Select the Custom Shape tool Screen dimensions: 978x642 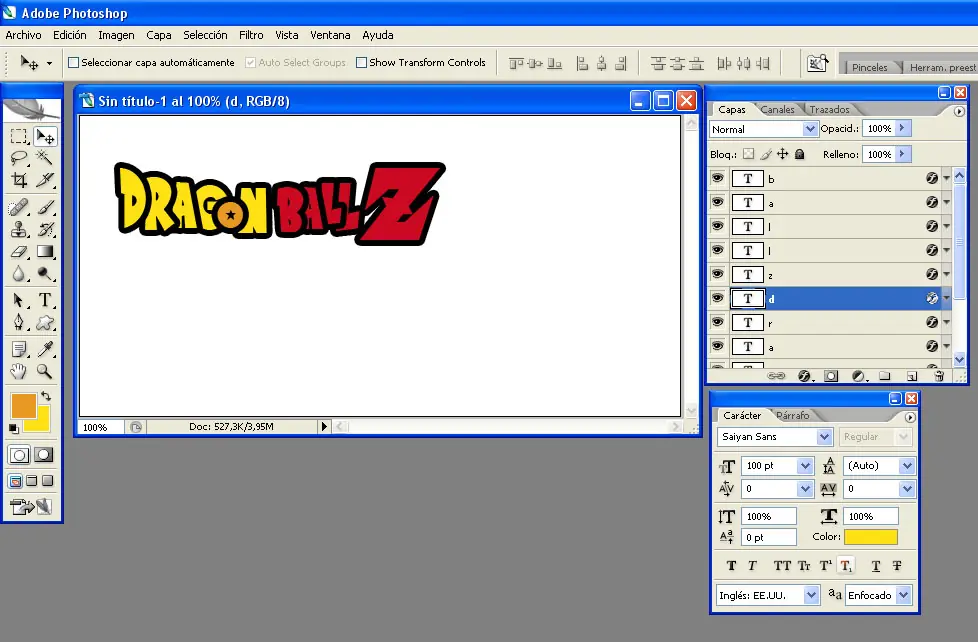pyautogui.click(x=45, y=323)
